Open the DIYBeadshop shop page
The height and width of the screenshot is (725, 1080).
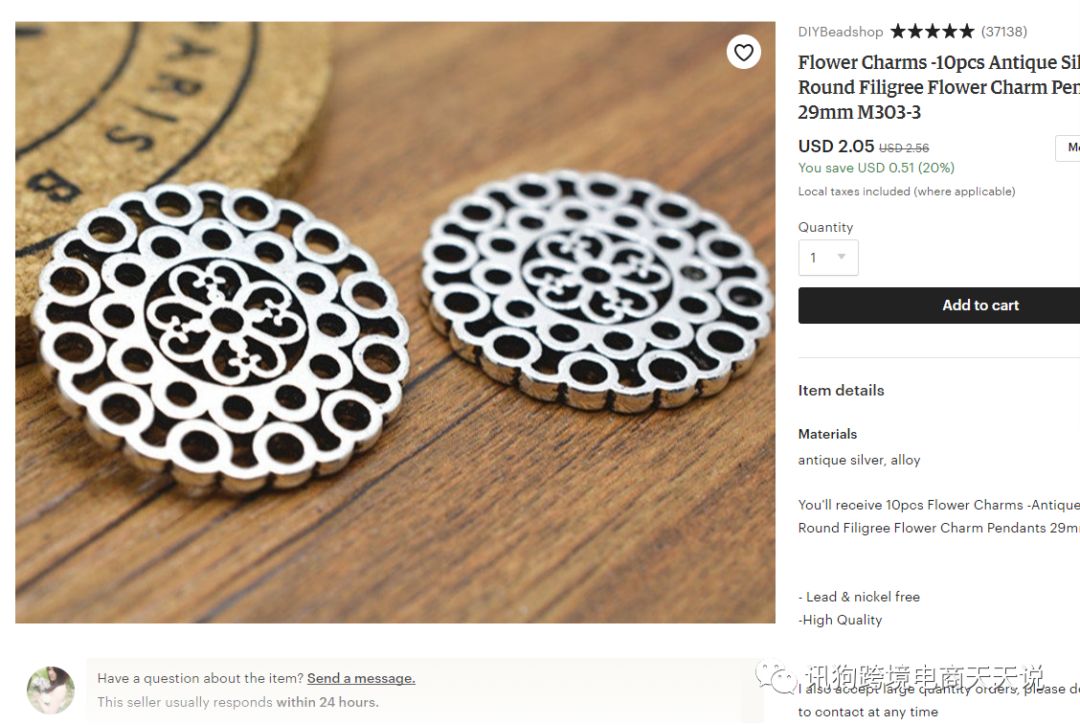coord(841,32)
